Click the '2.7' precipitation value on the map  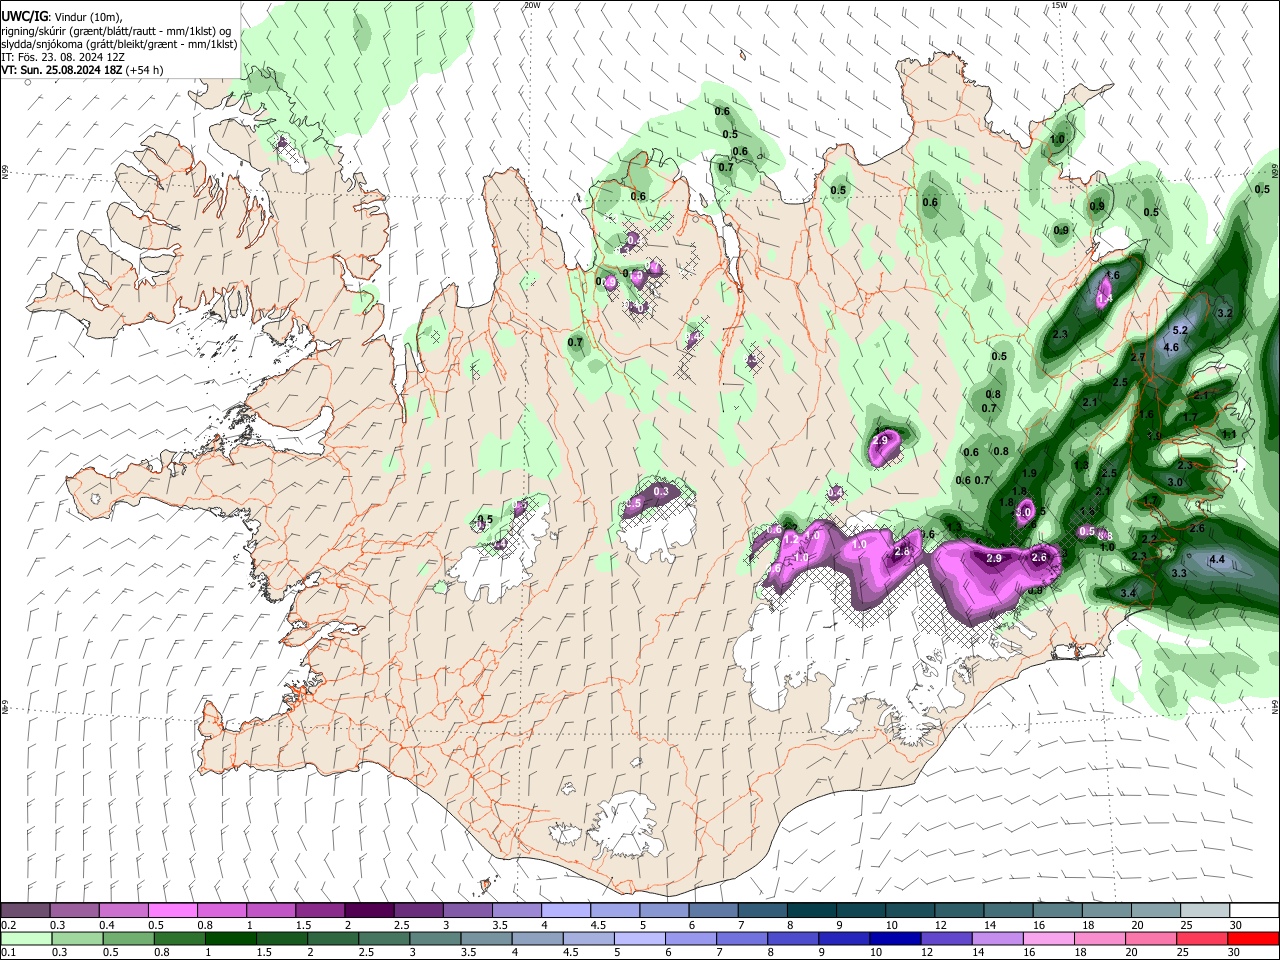pos(1138,357)
